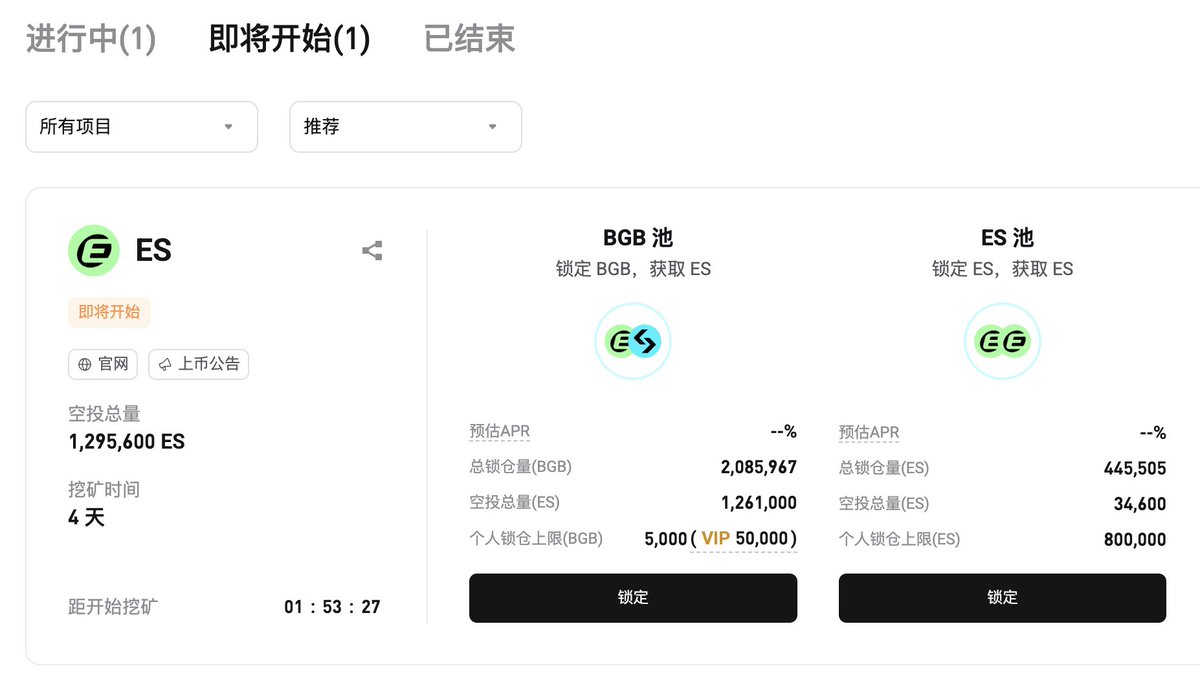Click the green ES token logo
The width and height of the screenshot is (1200, 681).
click(93, 250)
